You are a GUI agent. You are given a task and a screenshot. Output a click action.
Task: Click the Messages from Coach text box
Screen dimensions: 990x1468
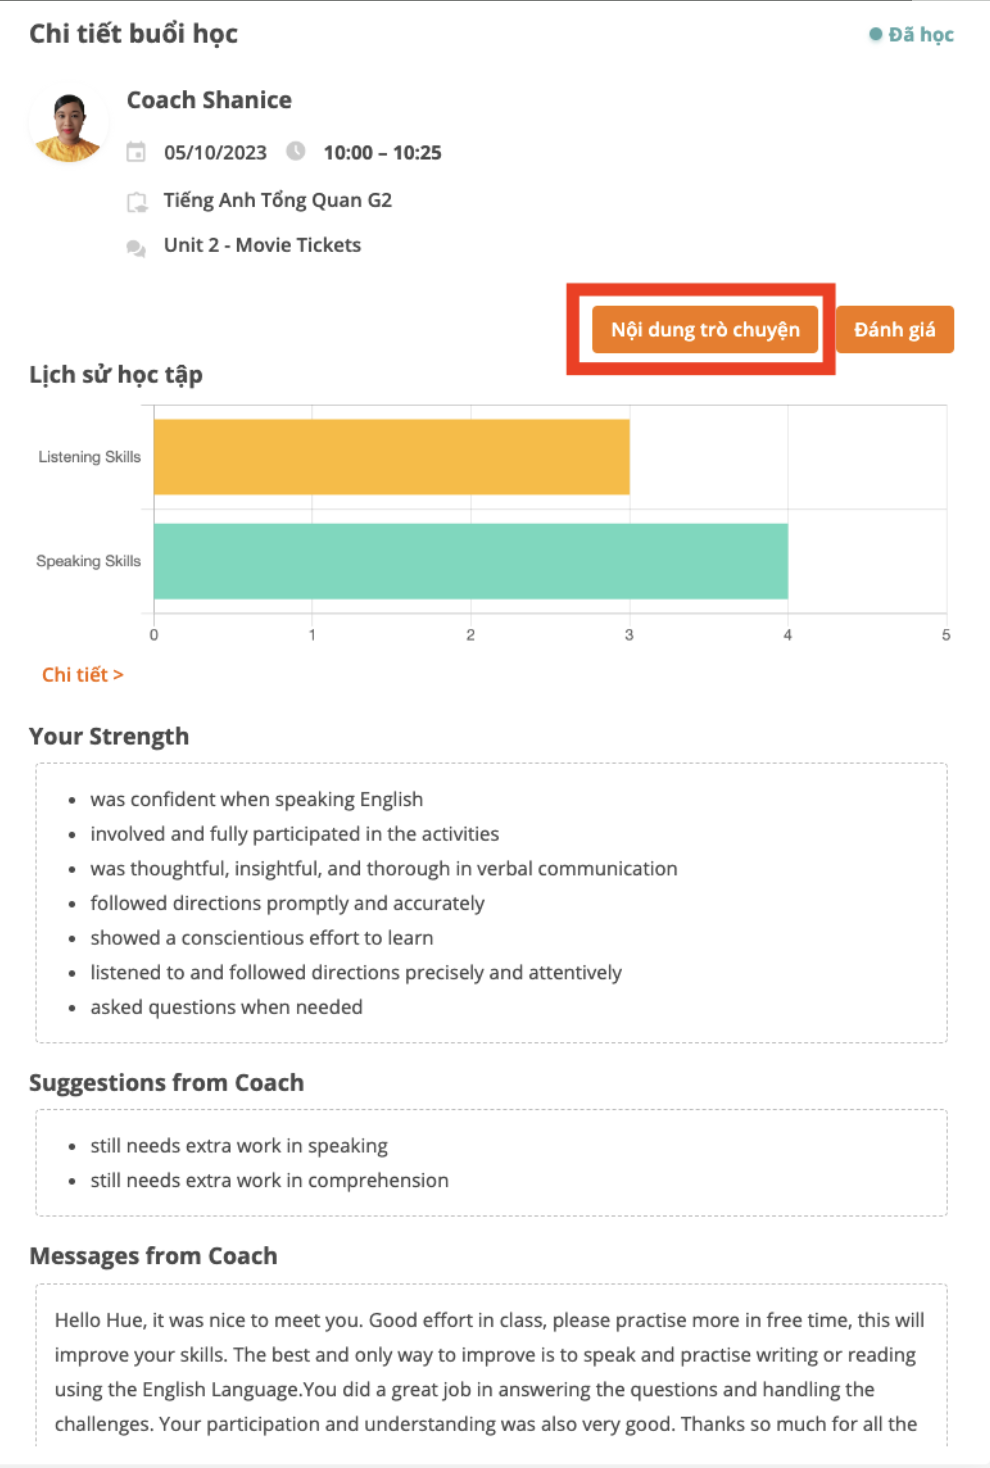(x=491, y=1370)
